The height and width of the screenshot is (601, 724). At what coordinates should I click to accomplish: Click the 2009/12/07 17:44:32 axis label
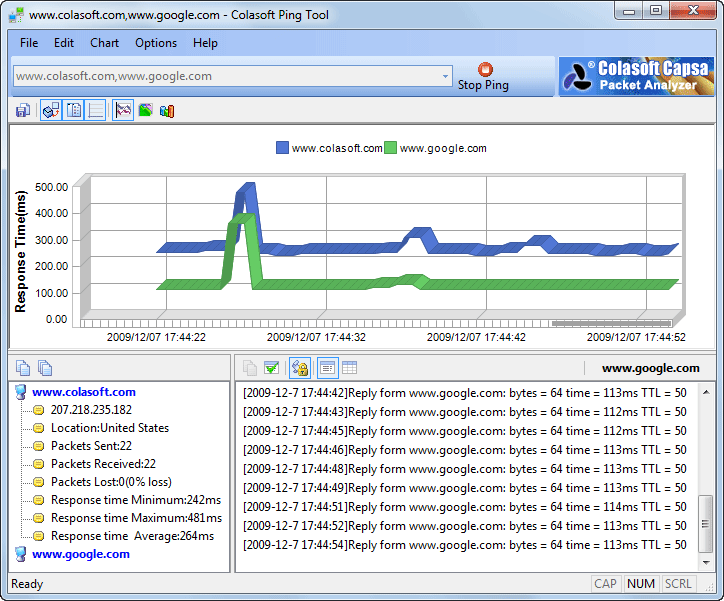point(316,337)
